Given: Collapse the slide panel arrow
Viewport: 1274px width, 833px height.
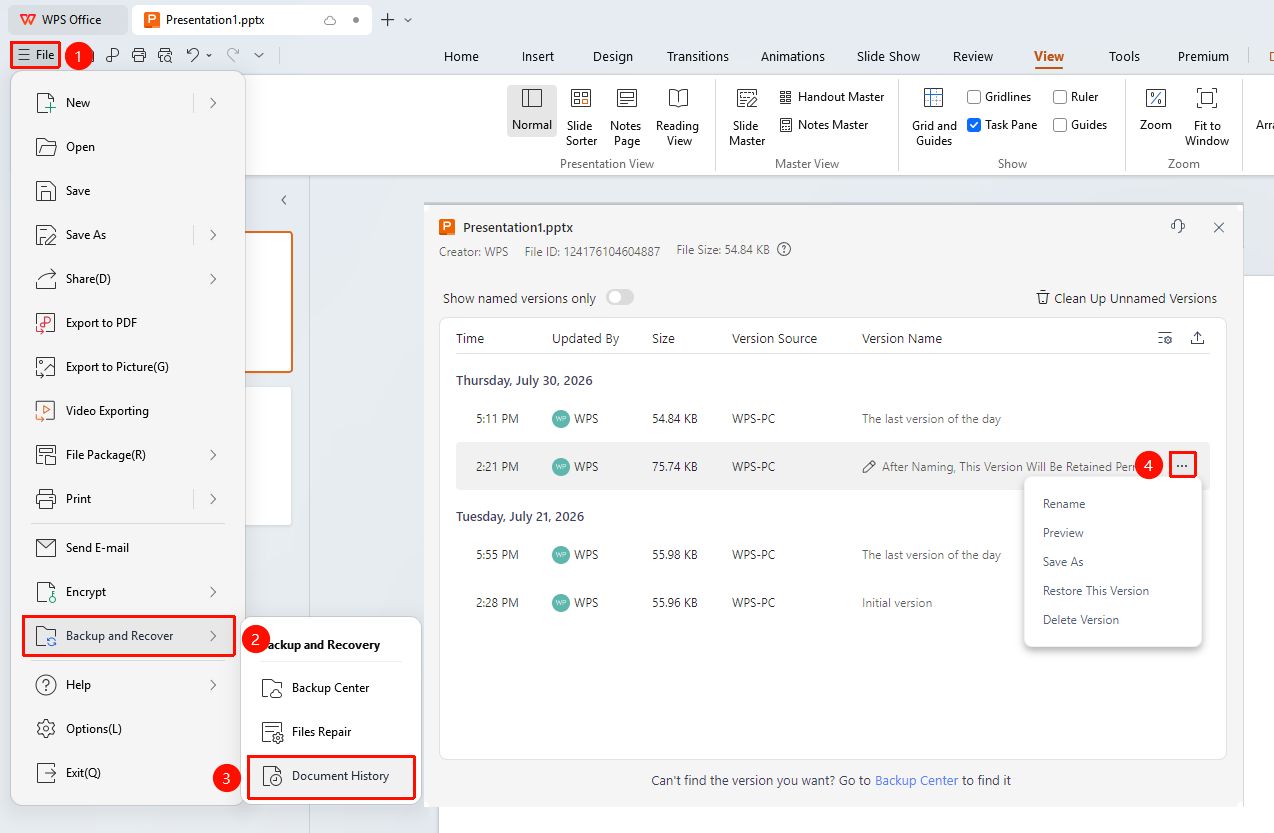Looking at the screenshot, I should (284, 200).
